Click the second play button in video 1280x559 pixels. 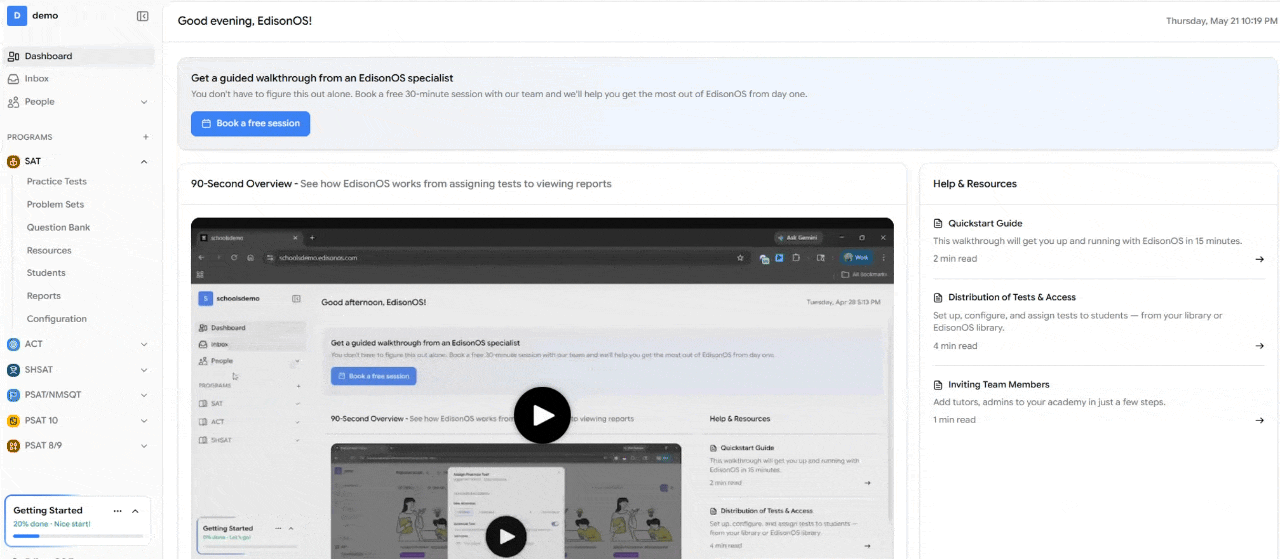(506, 537)
